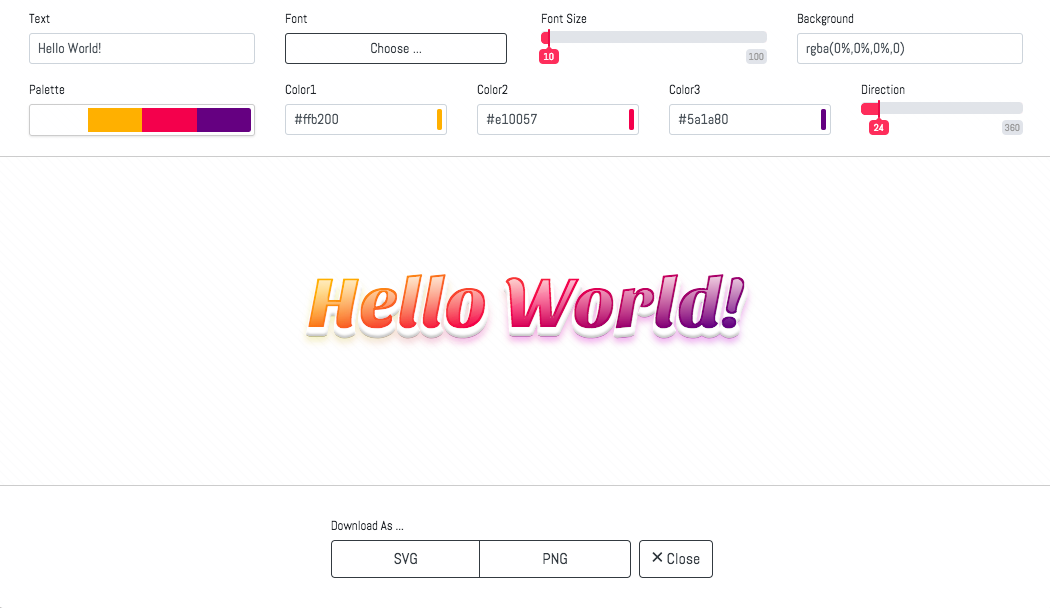This screenshot has height=608, width=1050.
Task: Open the font chooser dialog
Action: tap(395, 48)
